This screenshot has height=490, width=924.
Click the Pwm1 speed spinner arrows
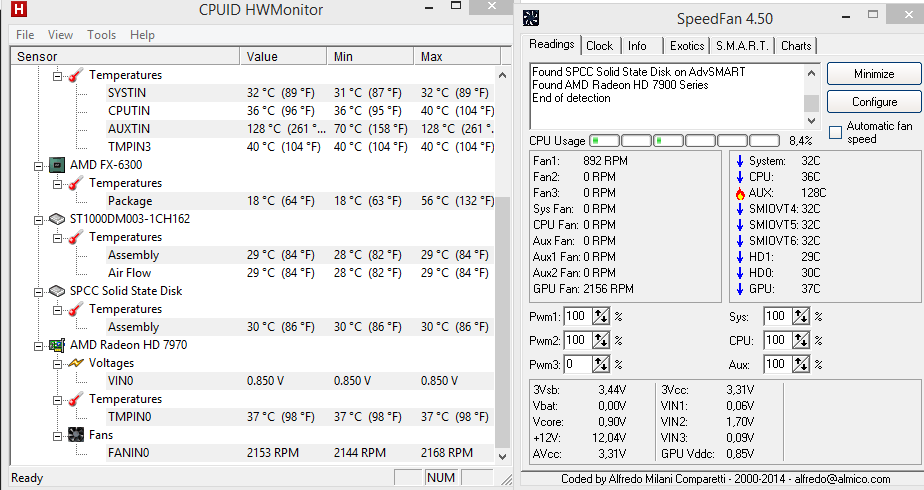pos(600,316)
